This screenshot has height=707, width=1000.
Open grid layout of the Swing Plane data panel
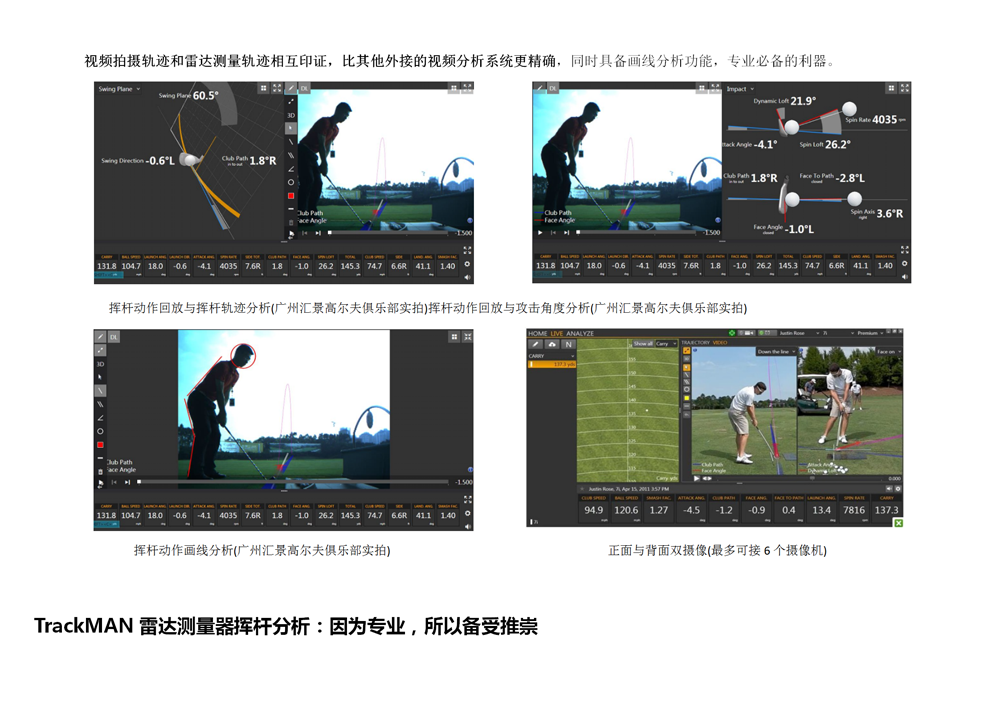pyautogui.click(x=263, y=88)
